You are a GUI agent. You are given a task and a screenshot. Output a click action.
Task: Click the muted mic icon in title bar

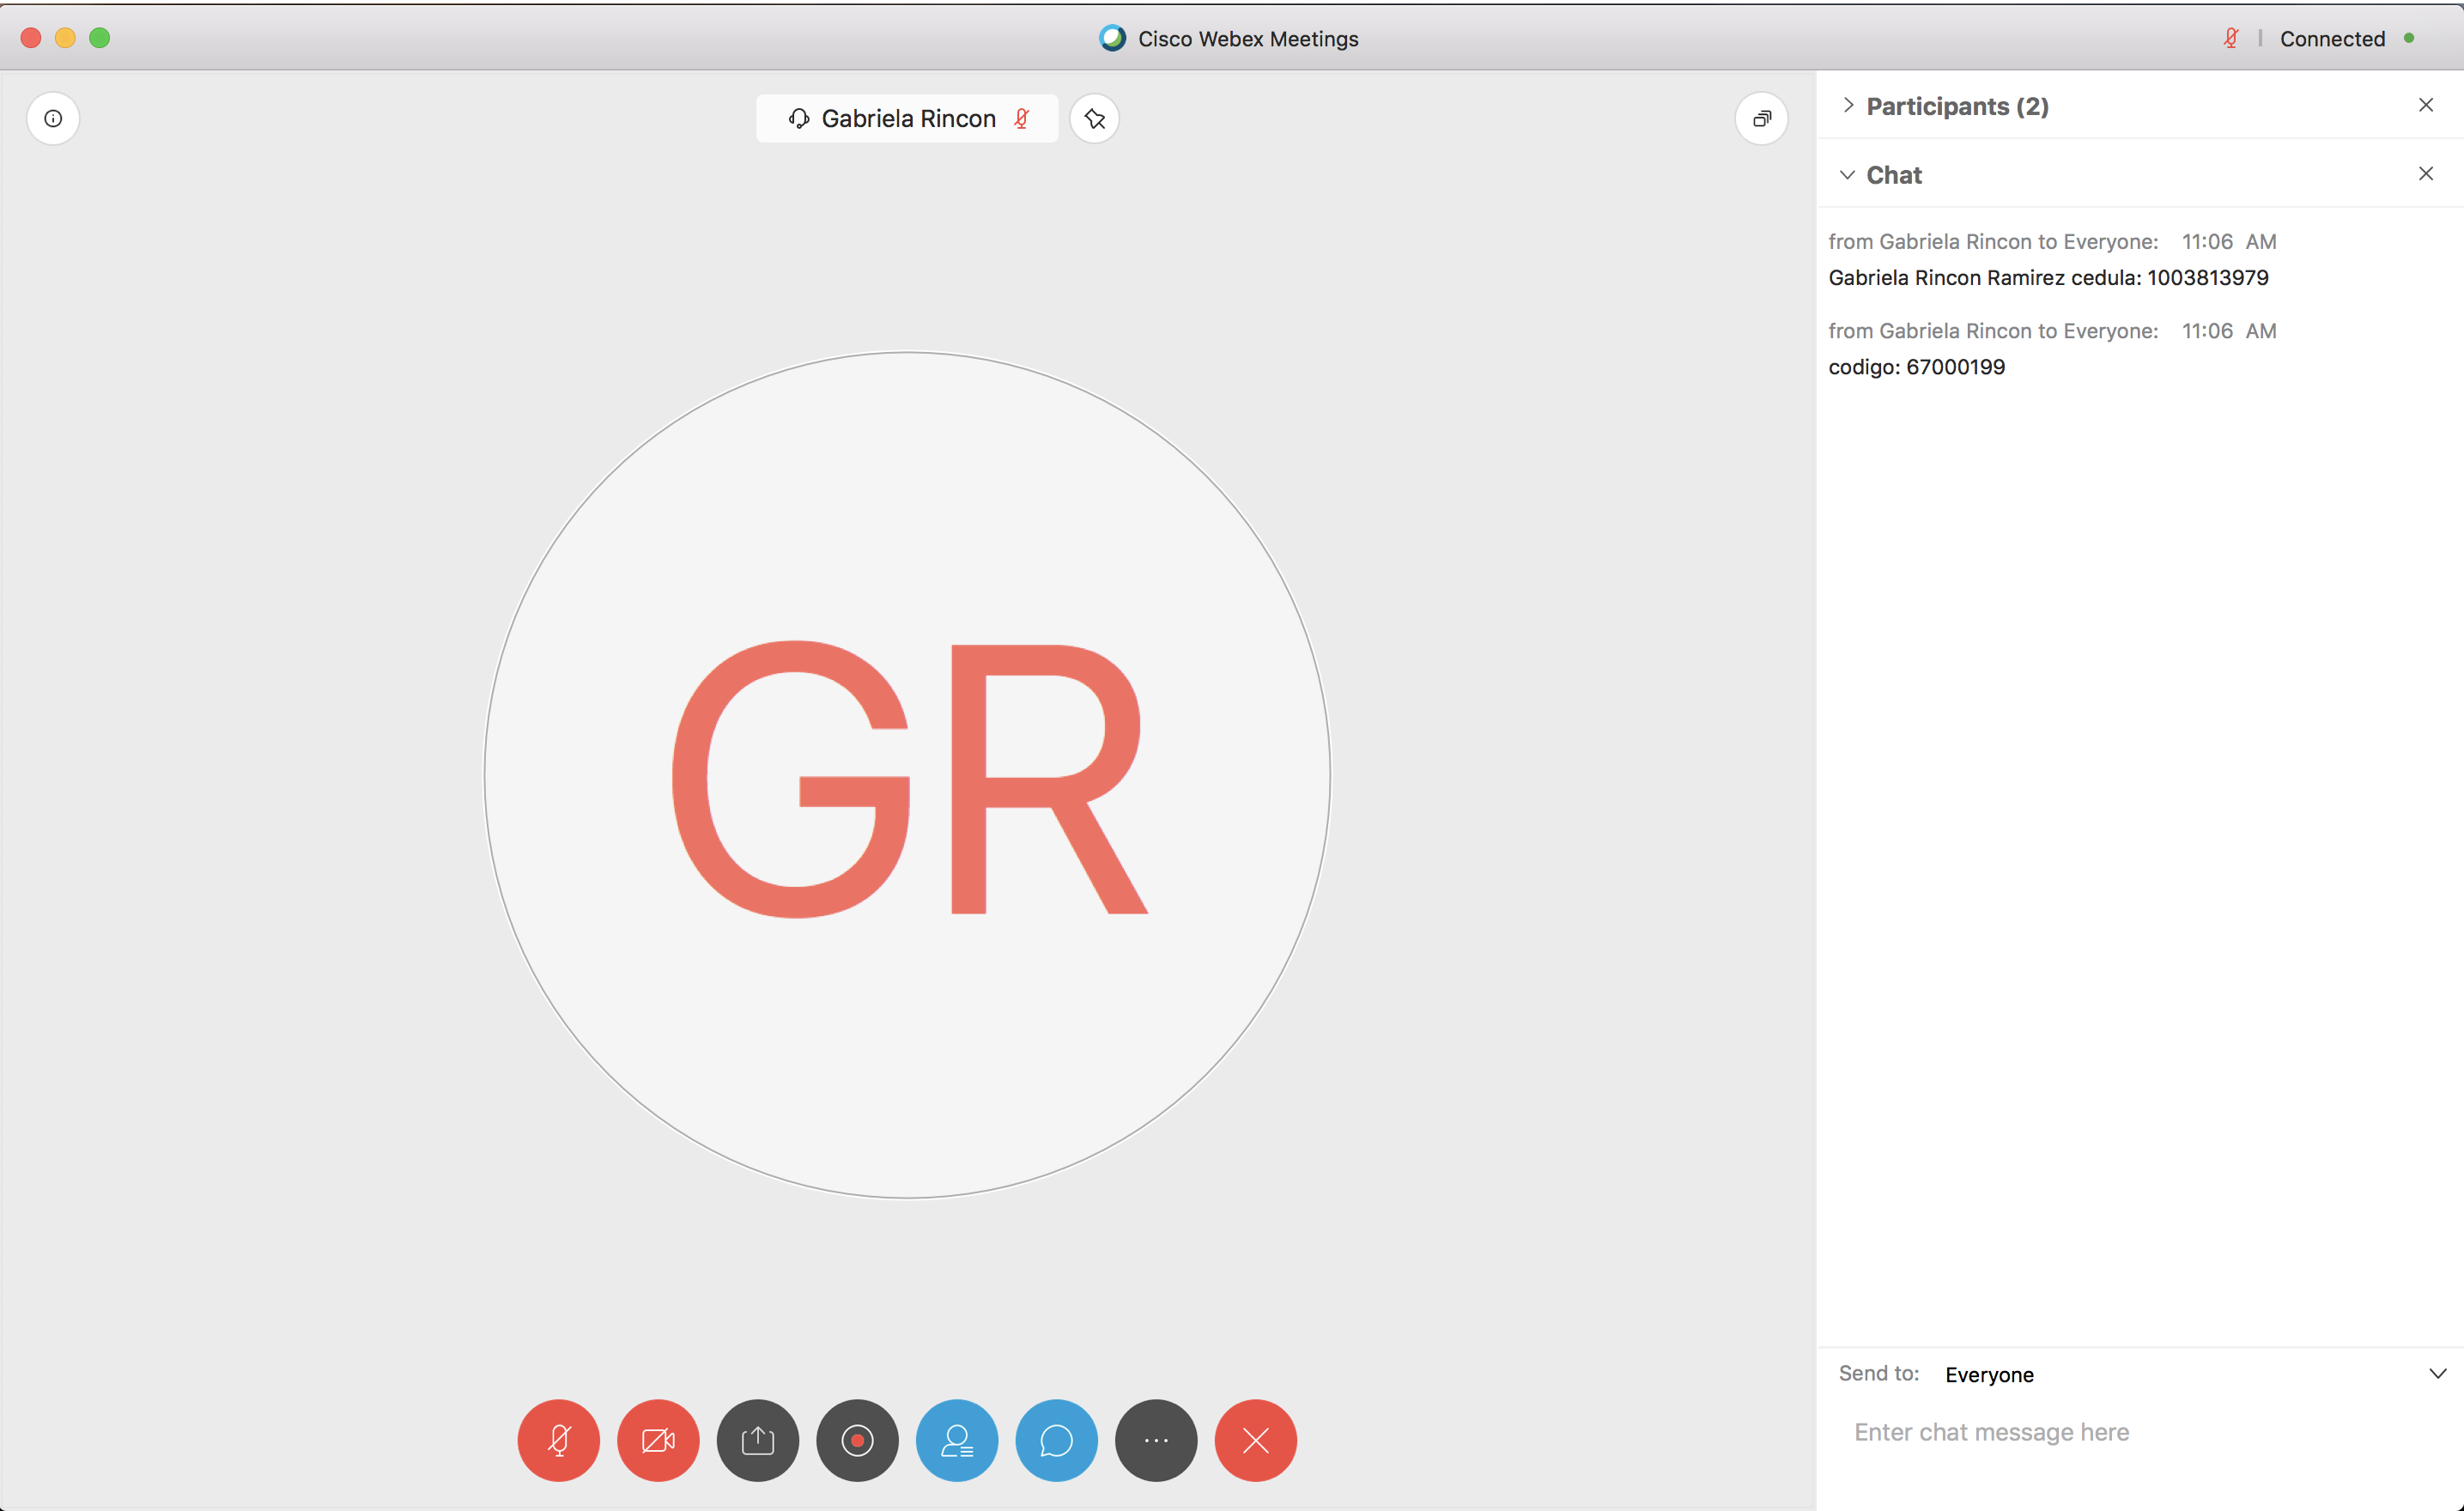click(2231, 38)
